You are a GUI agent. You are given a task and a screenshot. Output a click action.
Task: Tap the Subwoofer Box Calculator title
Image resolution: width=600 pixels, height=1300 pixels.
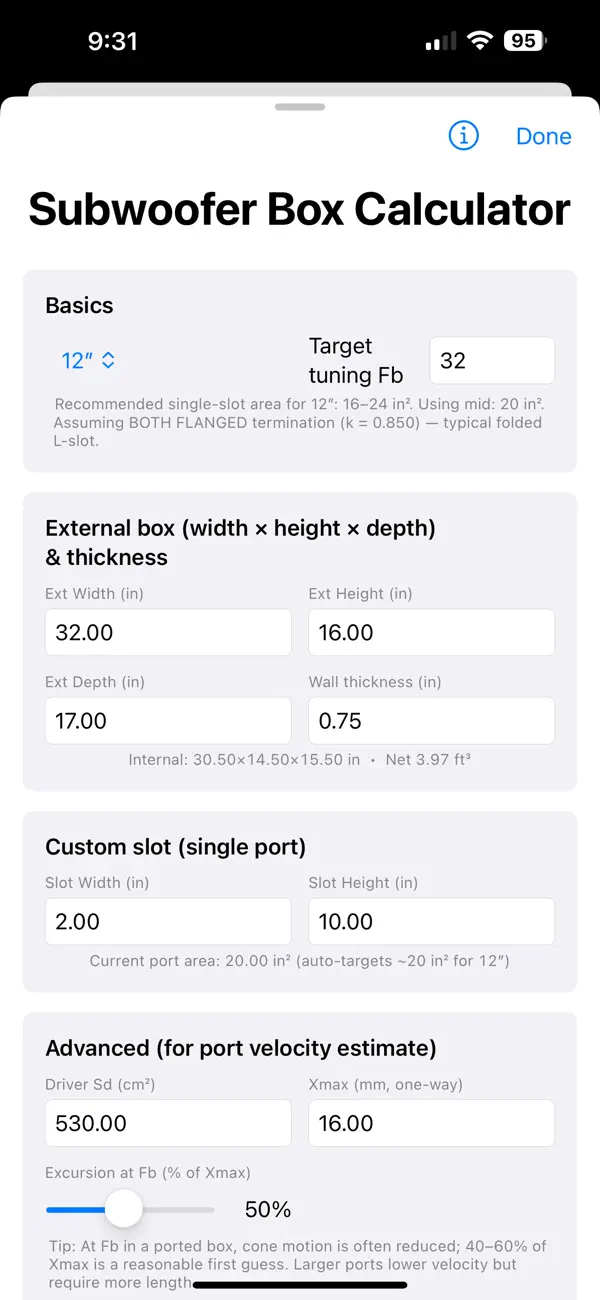pos(300,209)
